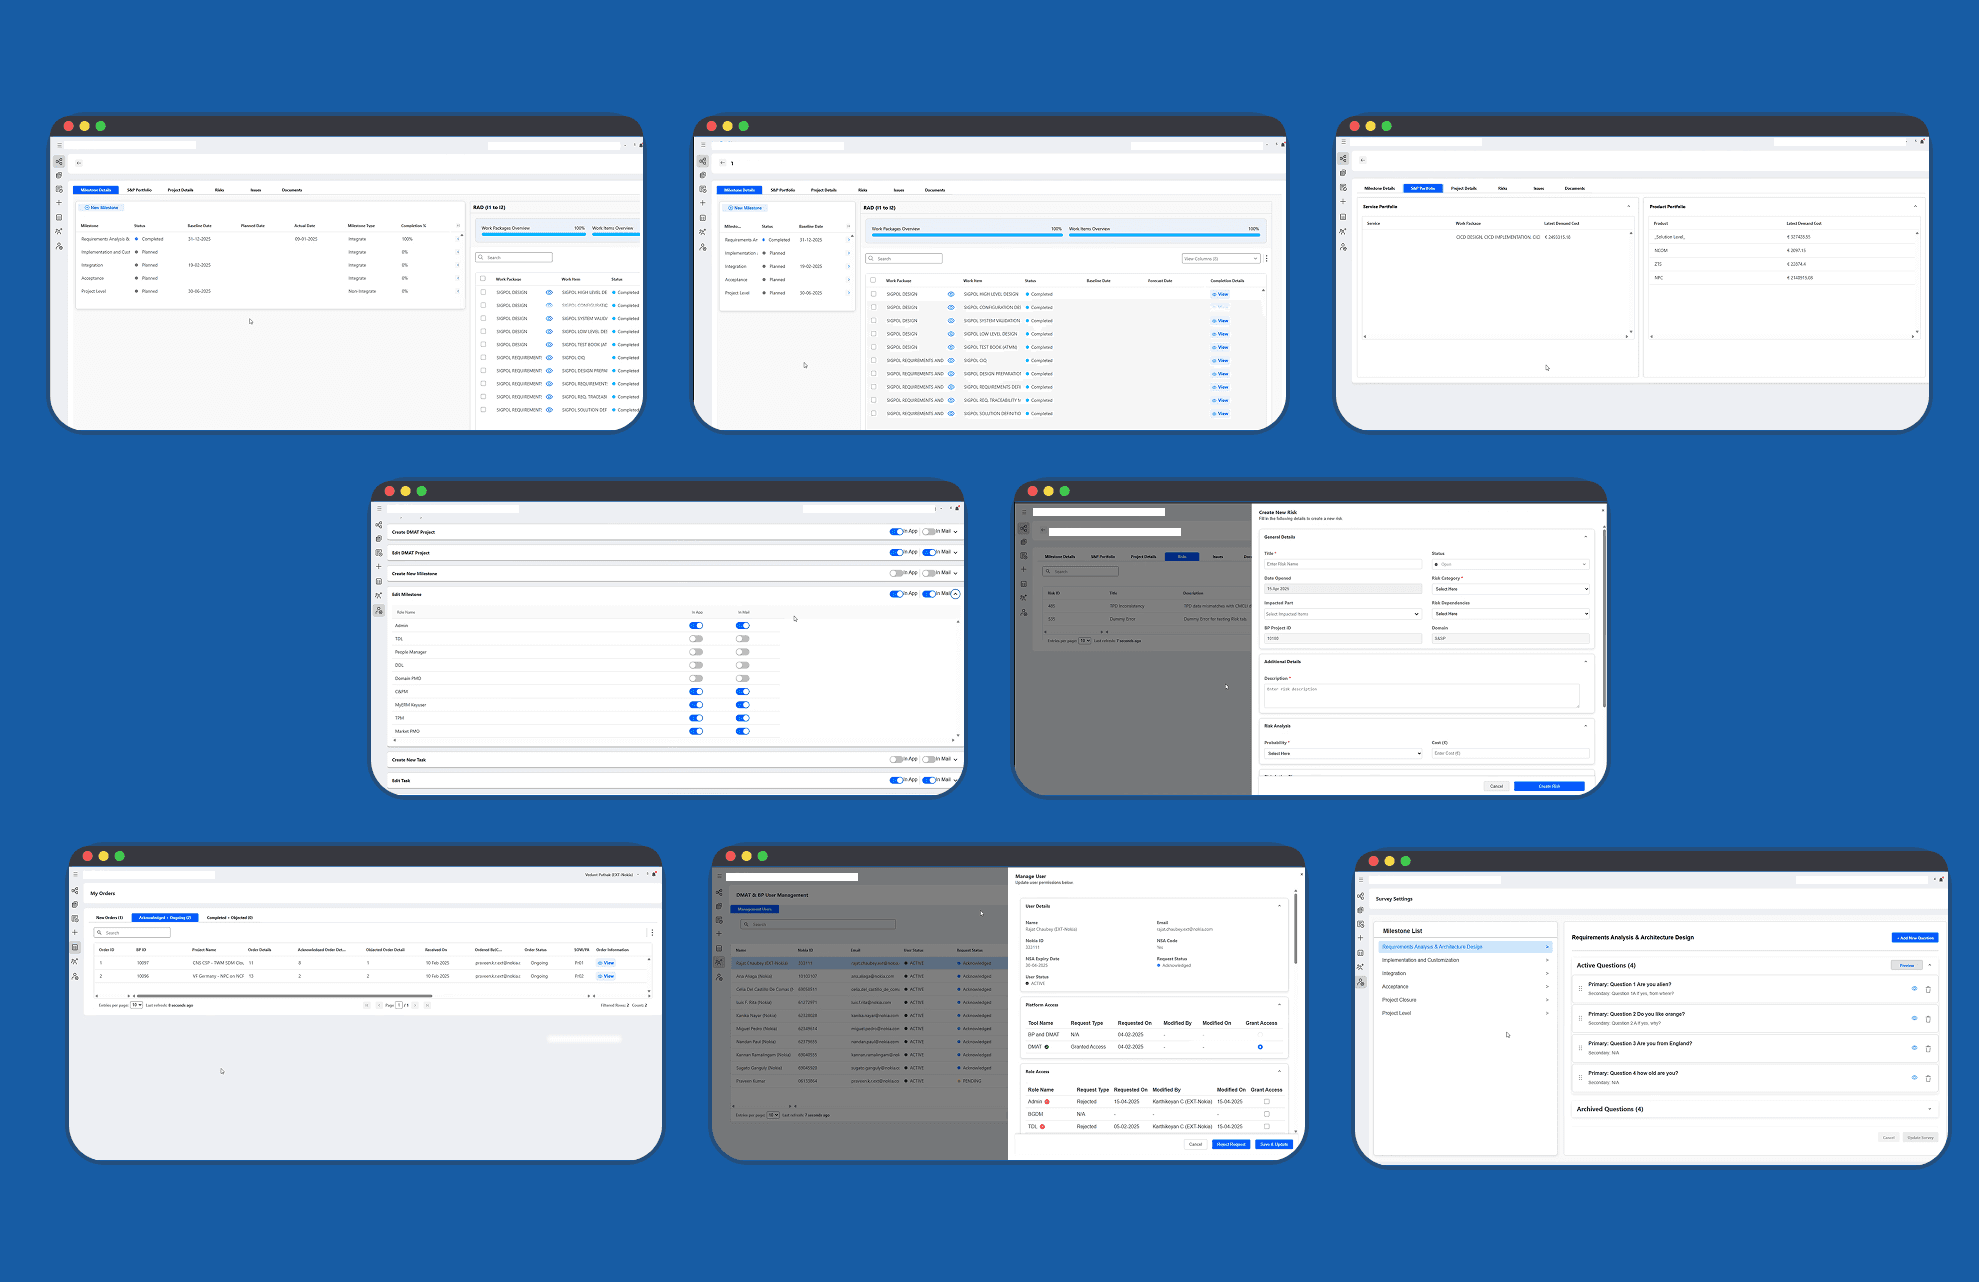Click drag handle of Question 3 England

(x=1580, y=1047)
